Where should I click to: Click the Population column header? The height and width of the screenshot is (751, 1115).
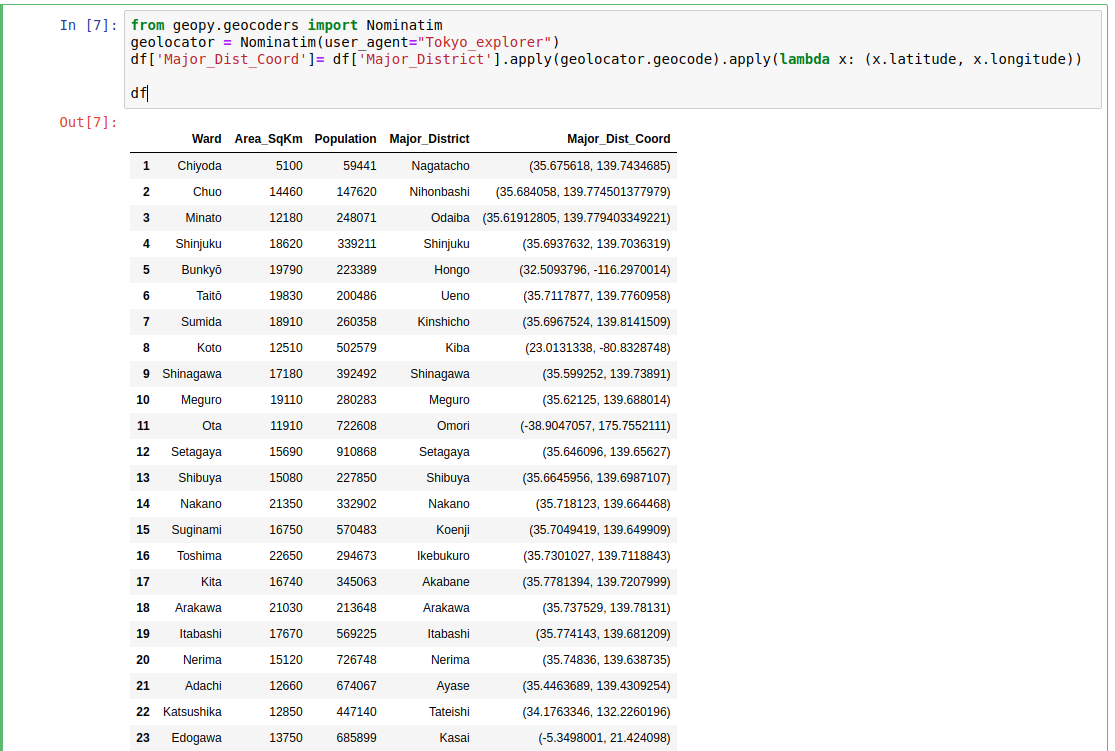(x=345, y=139)
